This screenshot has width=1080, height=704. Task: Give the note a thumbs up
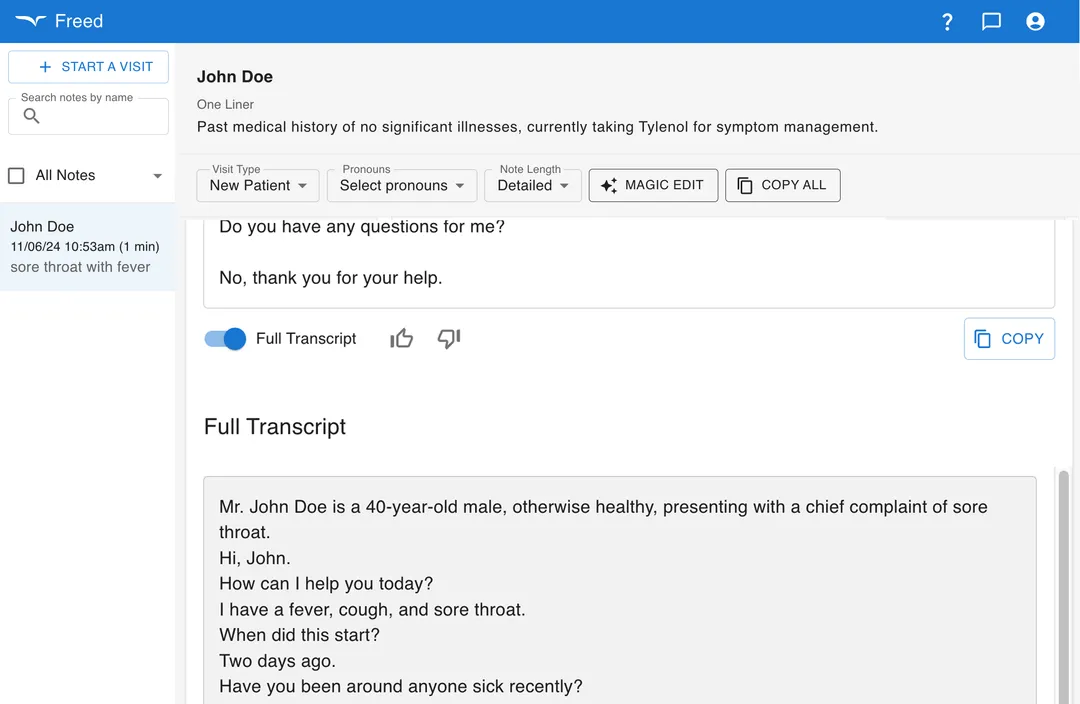(401, 339)
